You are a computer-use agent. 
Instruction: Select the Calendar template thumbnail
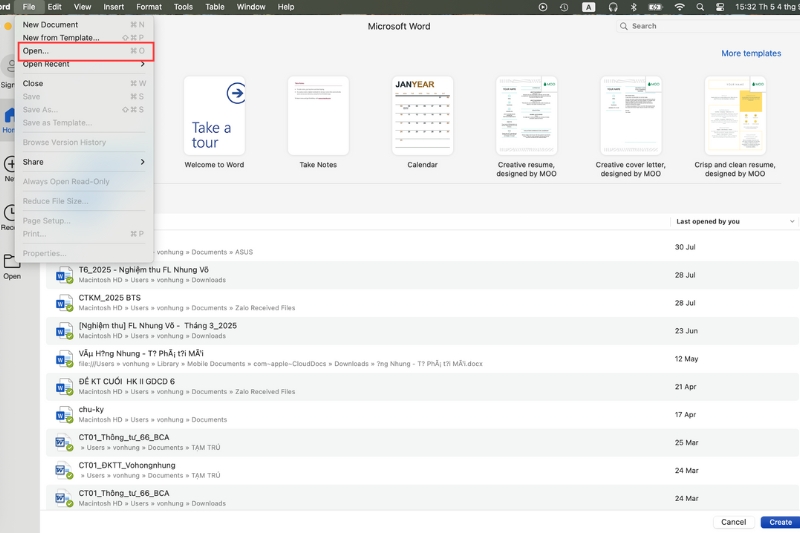[422, 116]
